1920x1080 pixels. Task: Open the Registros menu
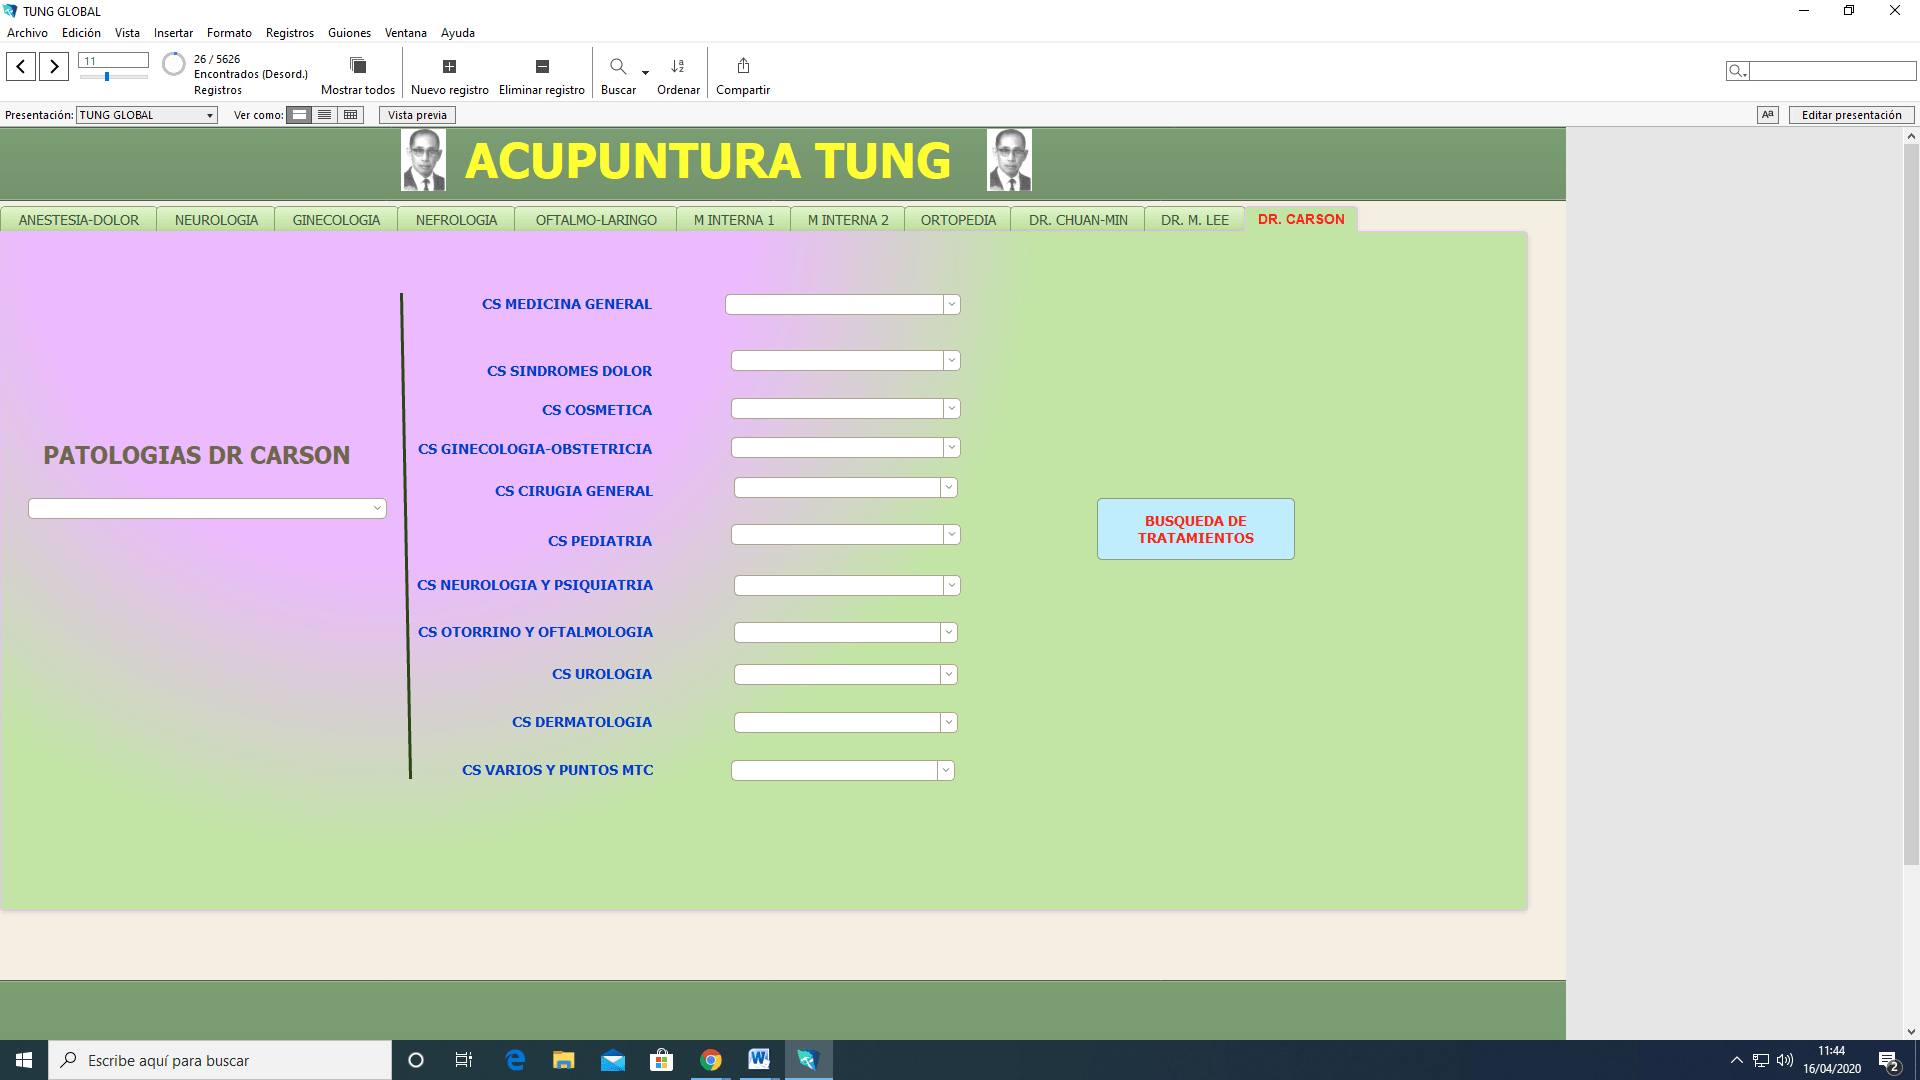289,33
